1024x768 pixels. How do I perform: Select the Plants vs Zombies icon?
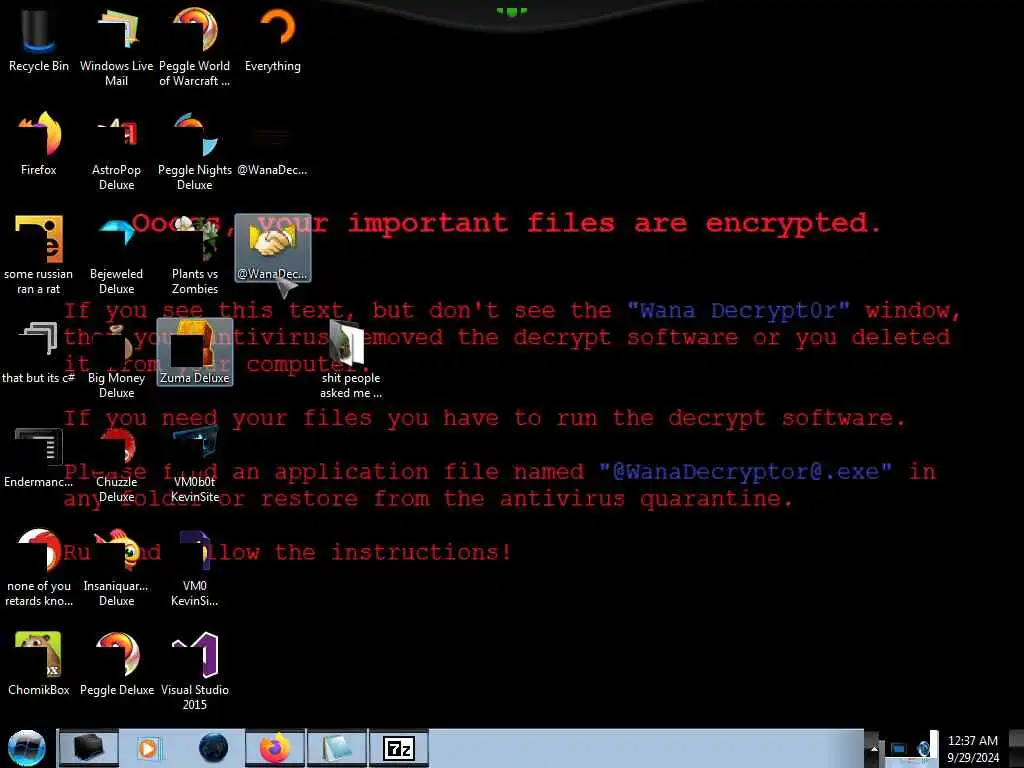point(195,255)
